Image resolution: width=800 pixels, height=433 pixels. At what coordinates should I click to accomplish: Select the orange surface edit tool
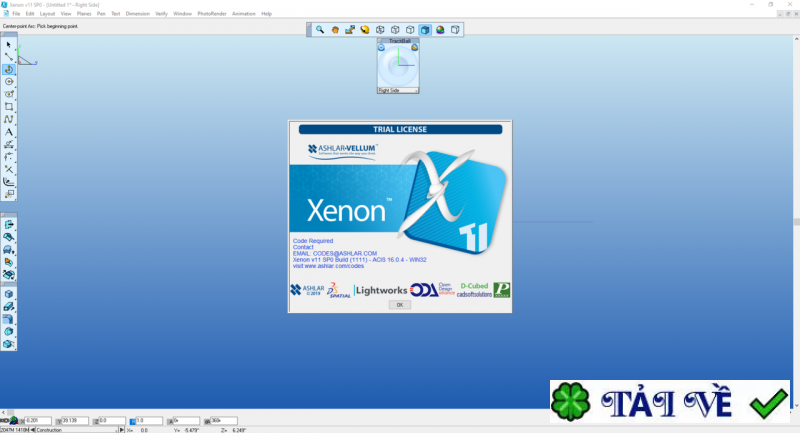[x=9, y=262]
